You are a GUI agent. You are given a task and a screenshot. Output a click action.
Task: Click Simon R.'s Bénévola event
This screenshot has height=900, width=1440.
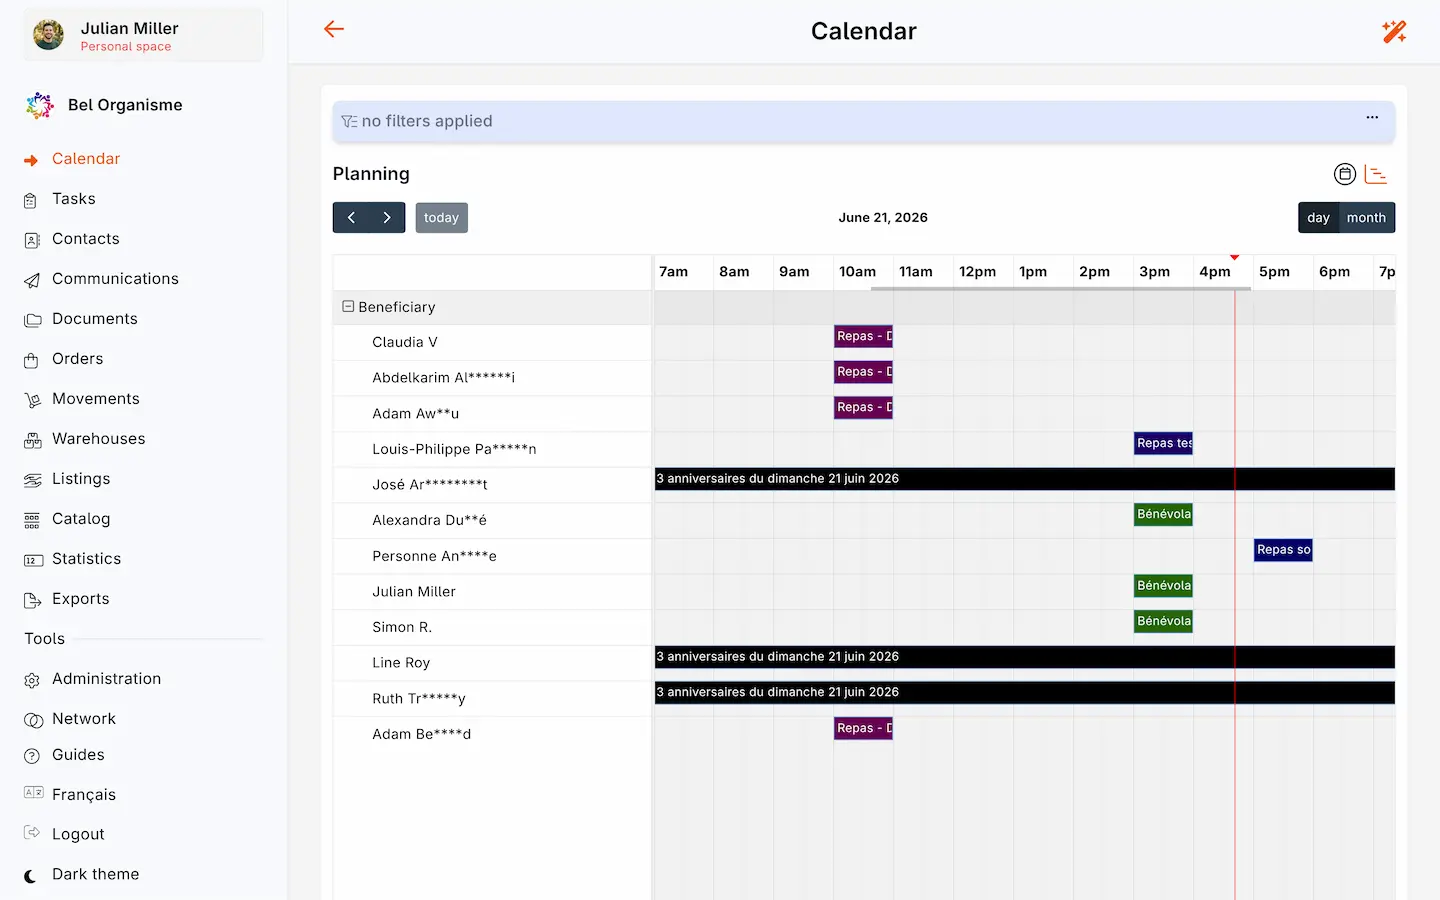pyautogui.click(x=1164, y=621)
